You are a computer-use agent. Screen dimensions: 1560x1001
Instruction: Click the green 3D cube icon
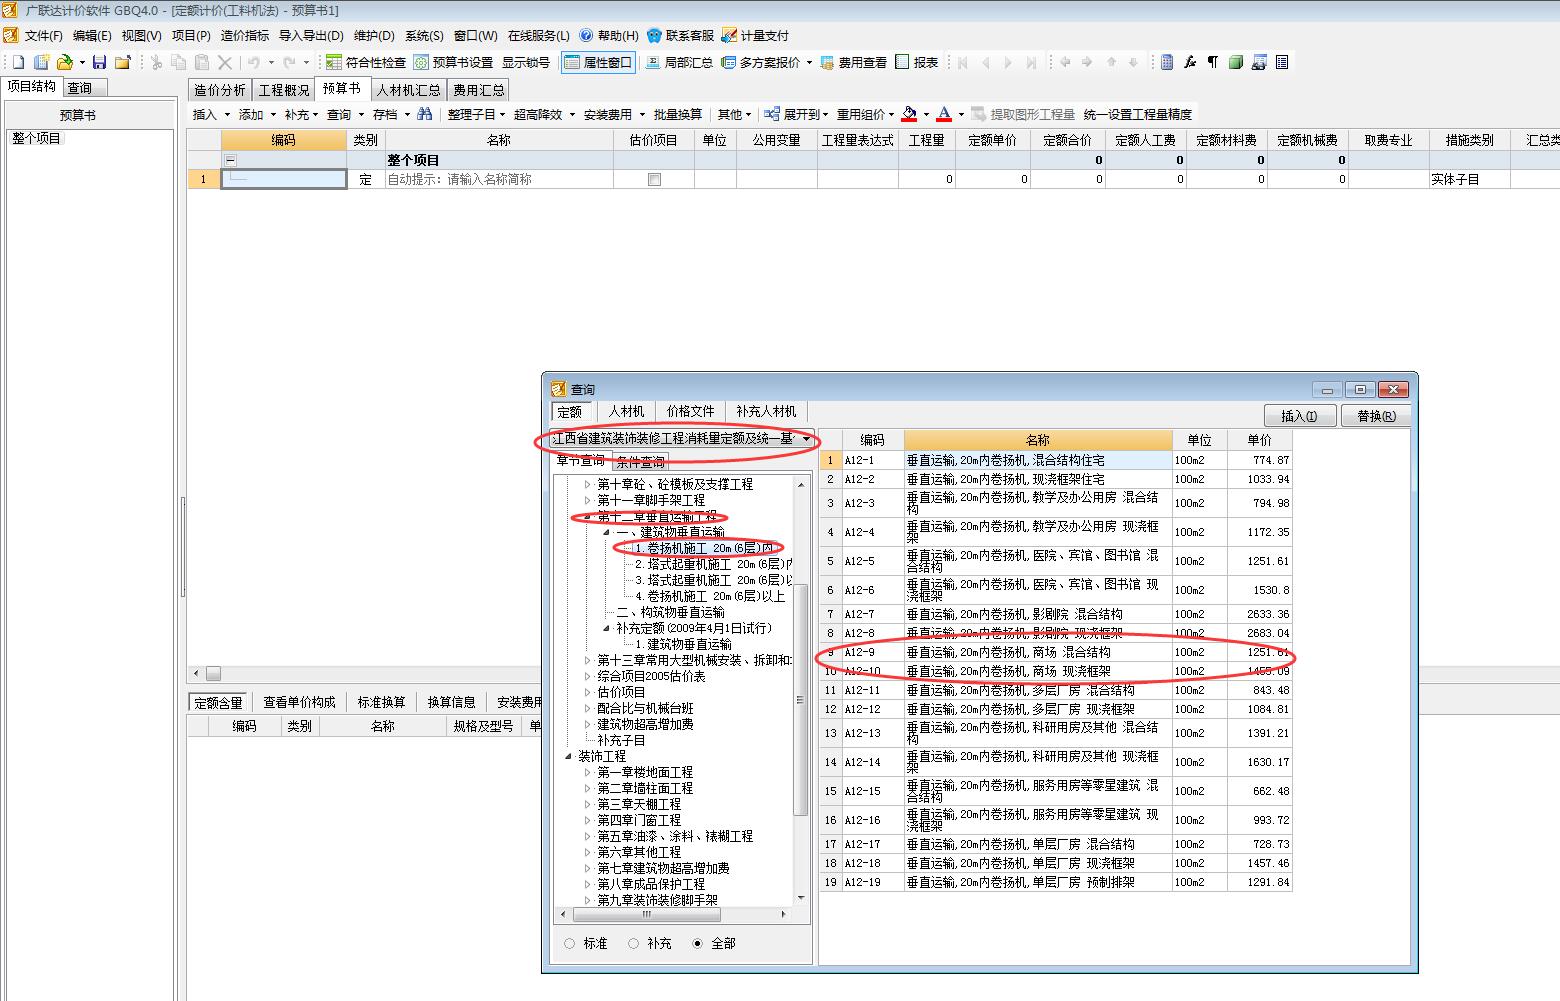1236,62
